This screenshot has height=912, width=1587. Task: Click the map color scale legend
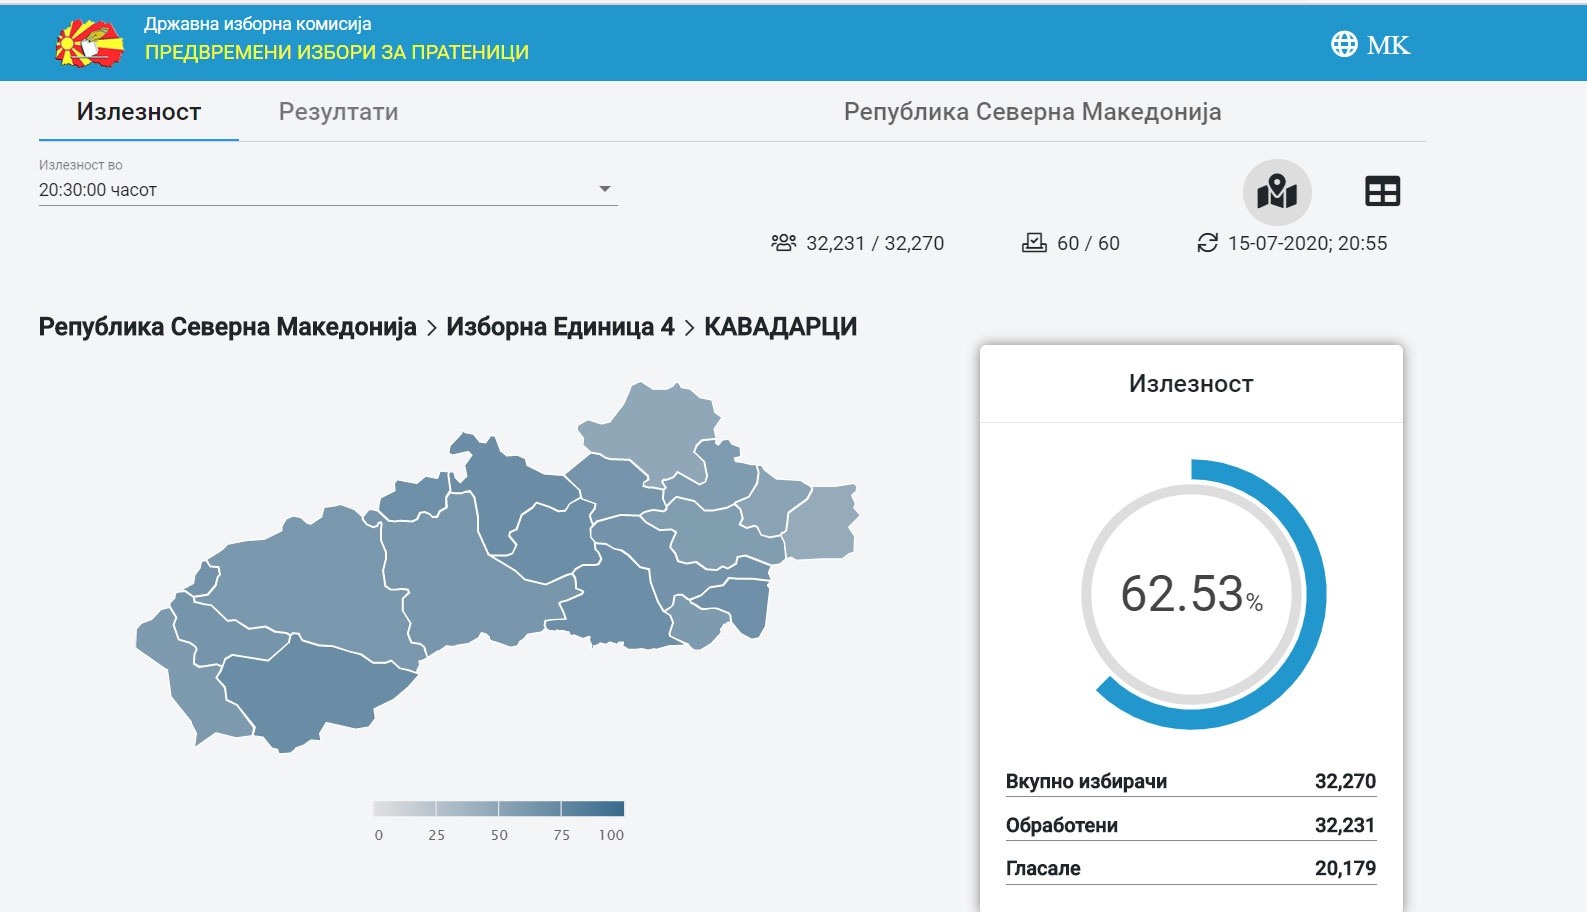[x=499, y=808]
